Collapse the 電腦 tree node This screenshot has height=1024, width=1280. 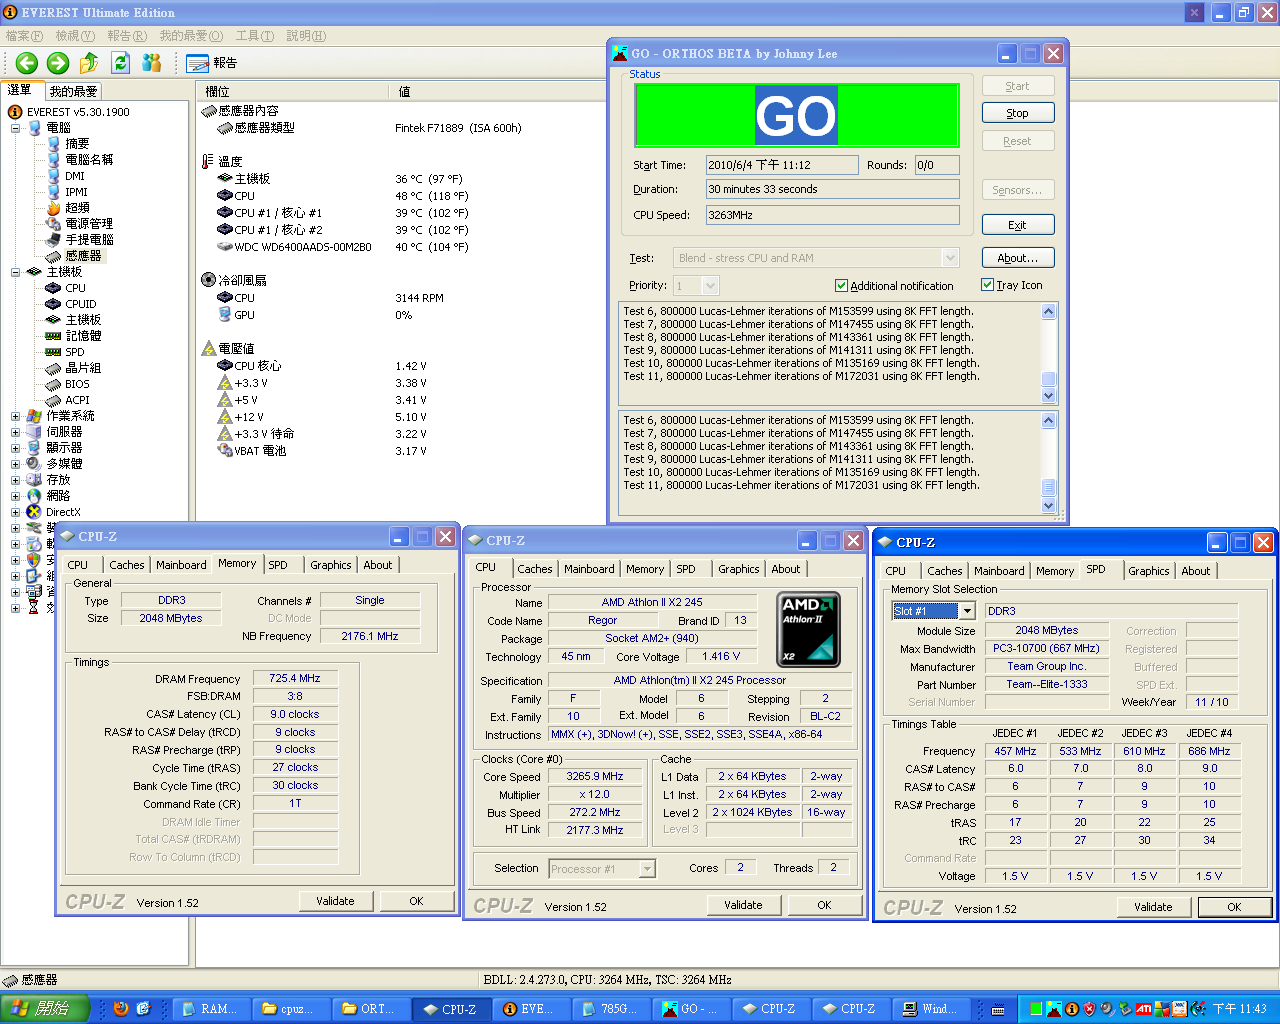pos(15,128)
